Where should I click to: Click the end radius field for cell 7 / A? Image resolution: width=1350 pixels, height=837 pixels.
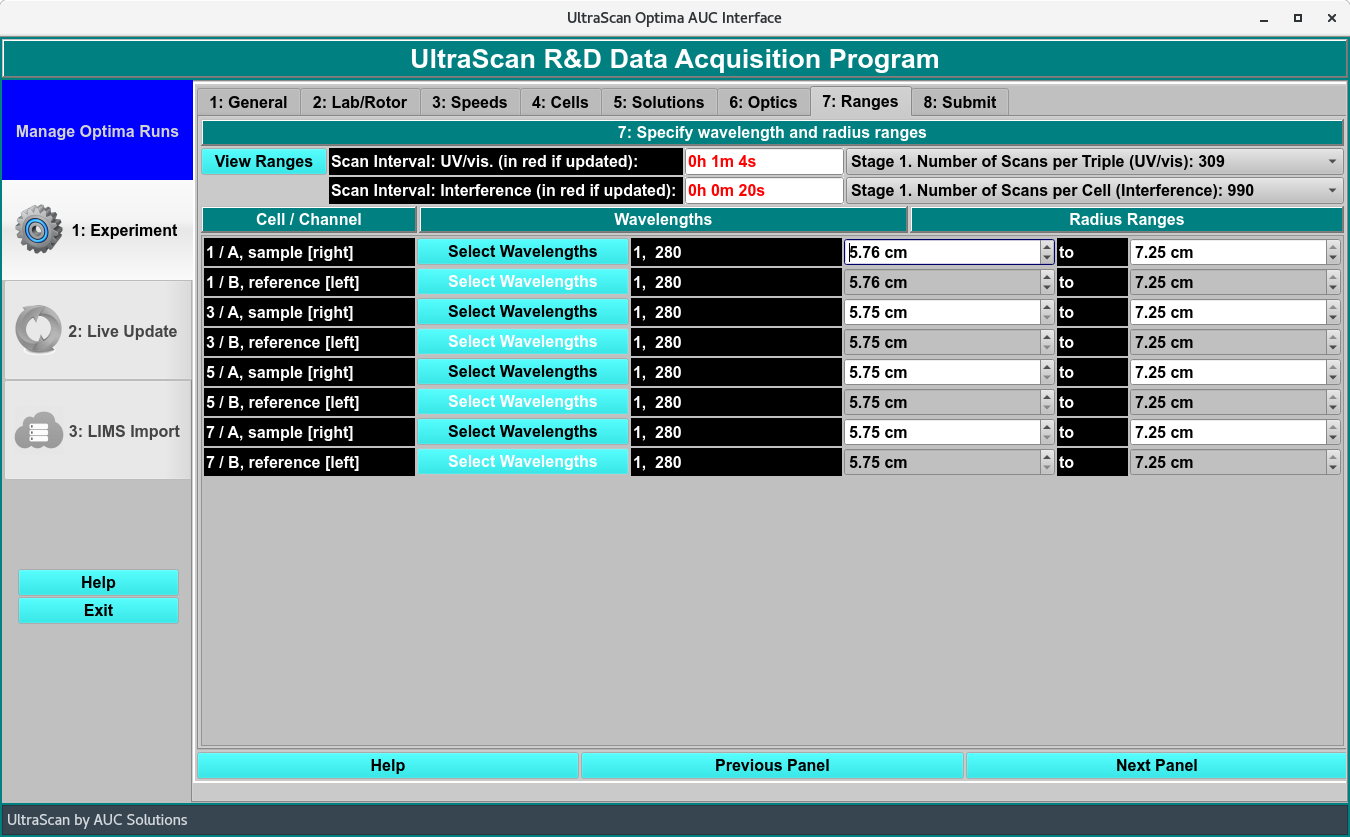click(x=1227, y=432)
